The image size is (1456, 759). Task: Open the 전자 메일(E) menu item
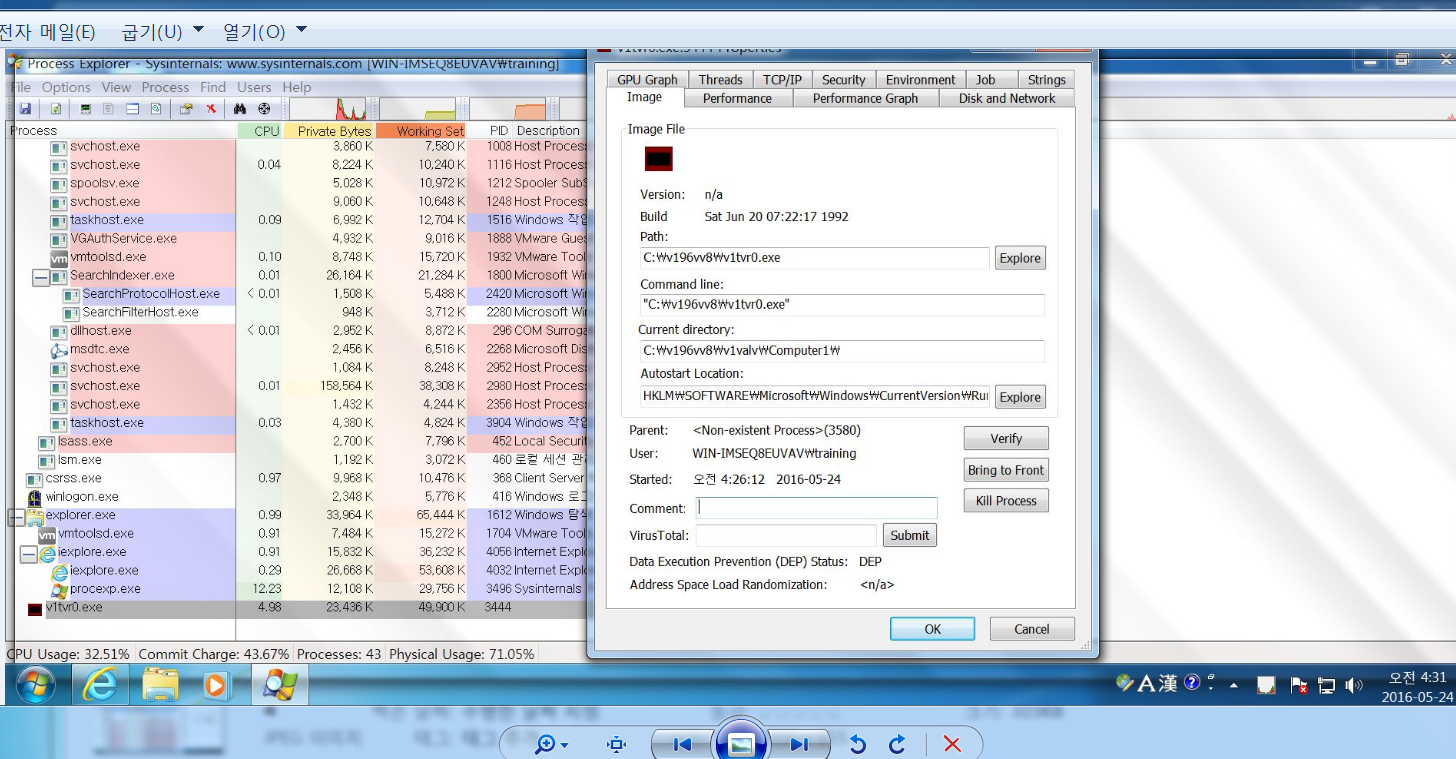(47, 31)
